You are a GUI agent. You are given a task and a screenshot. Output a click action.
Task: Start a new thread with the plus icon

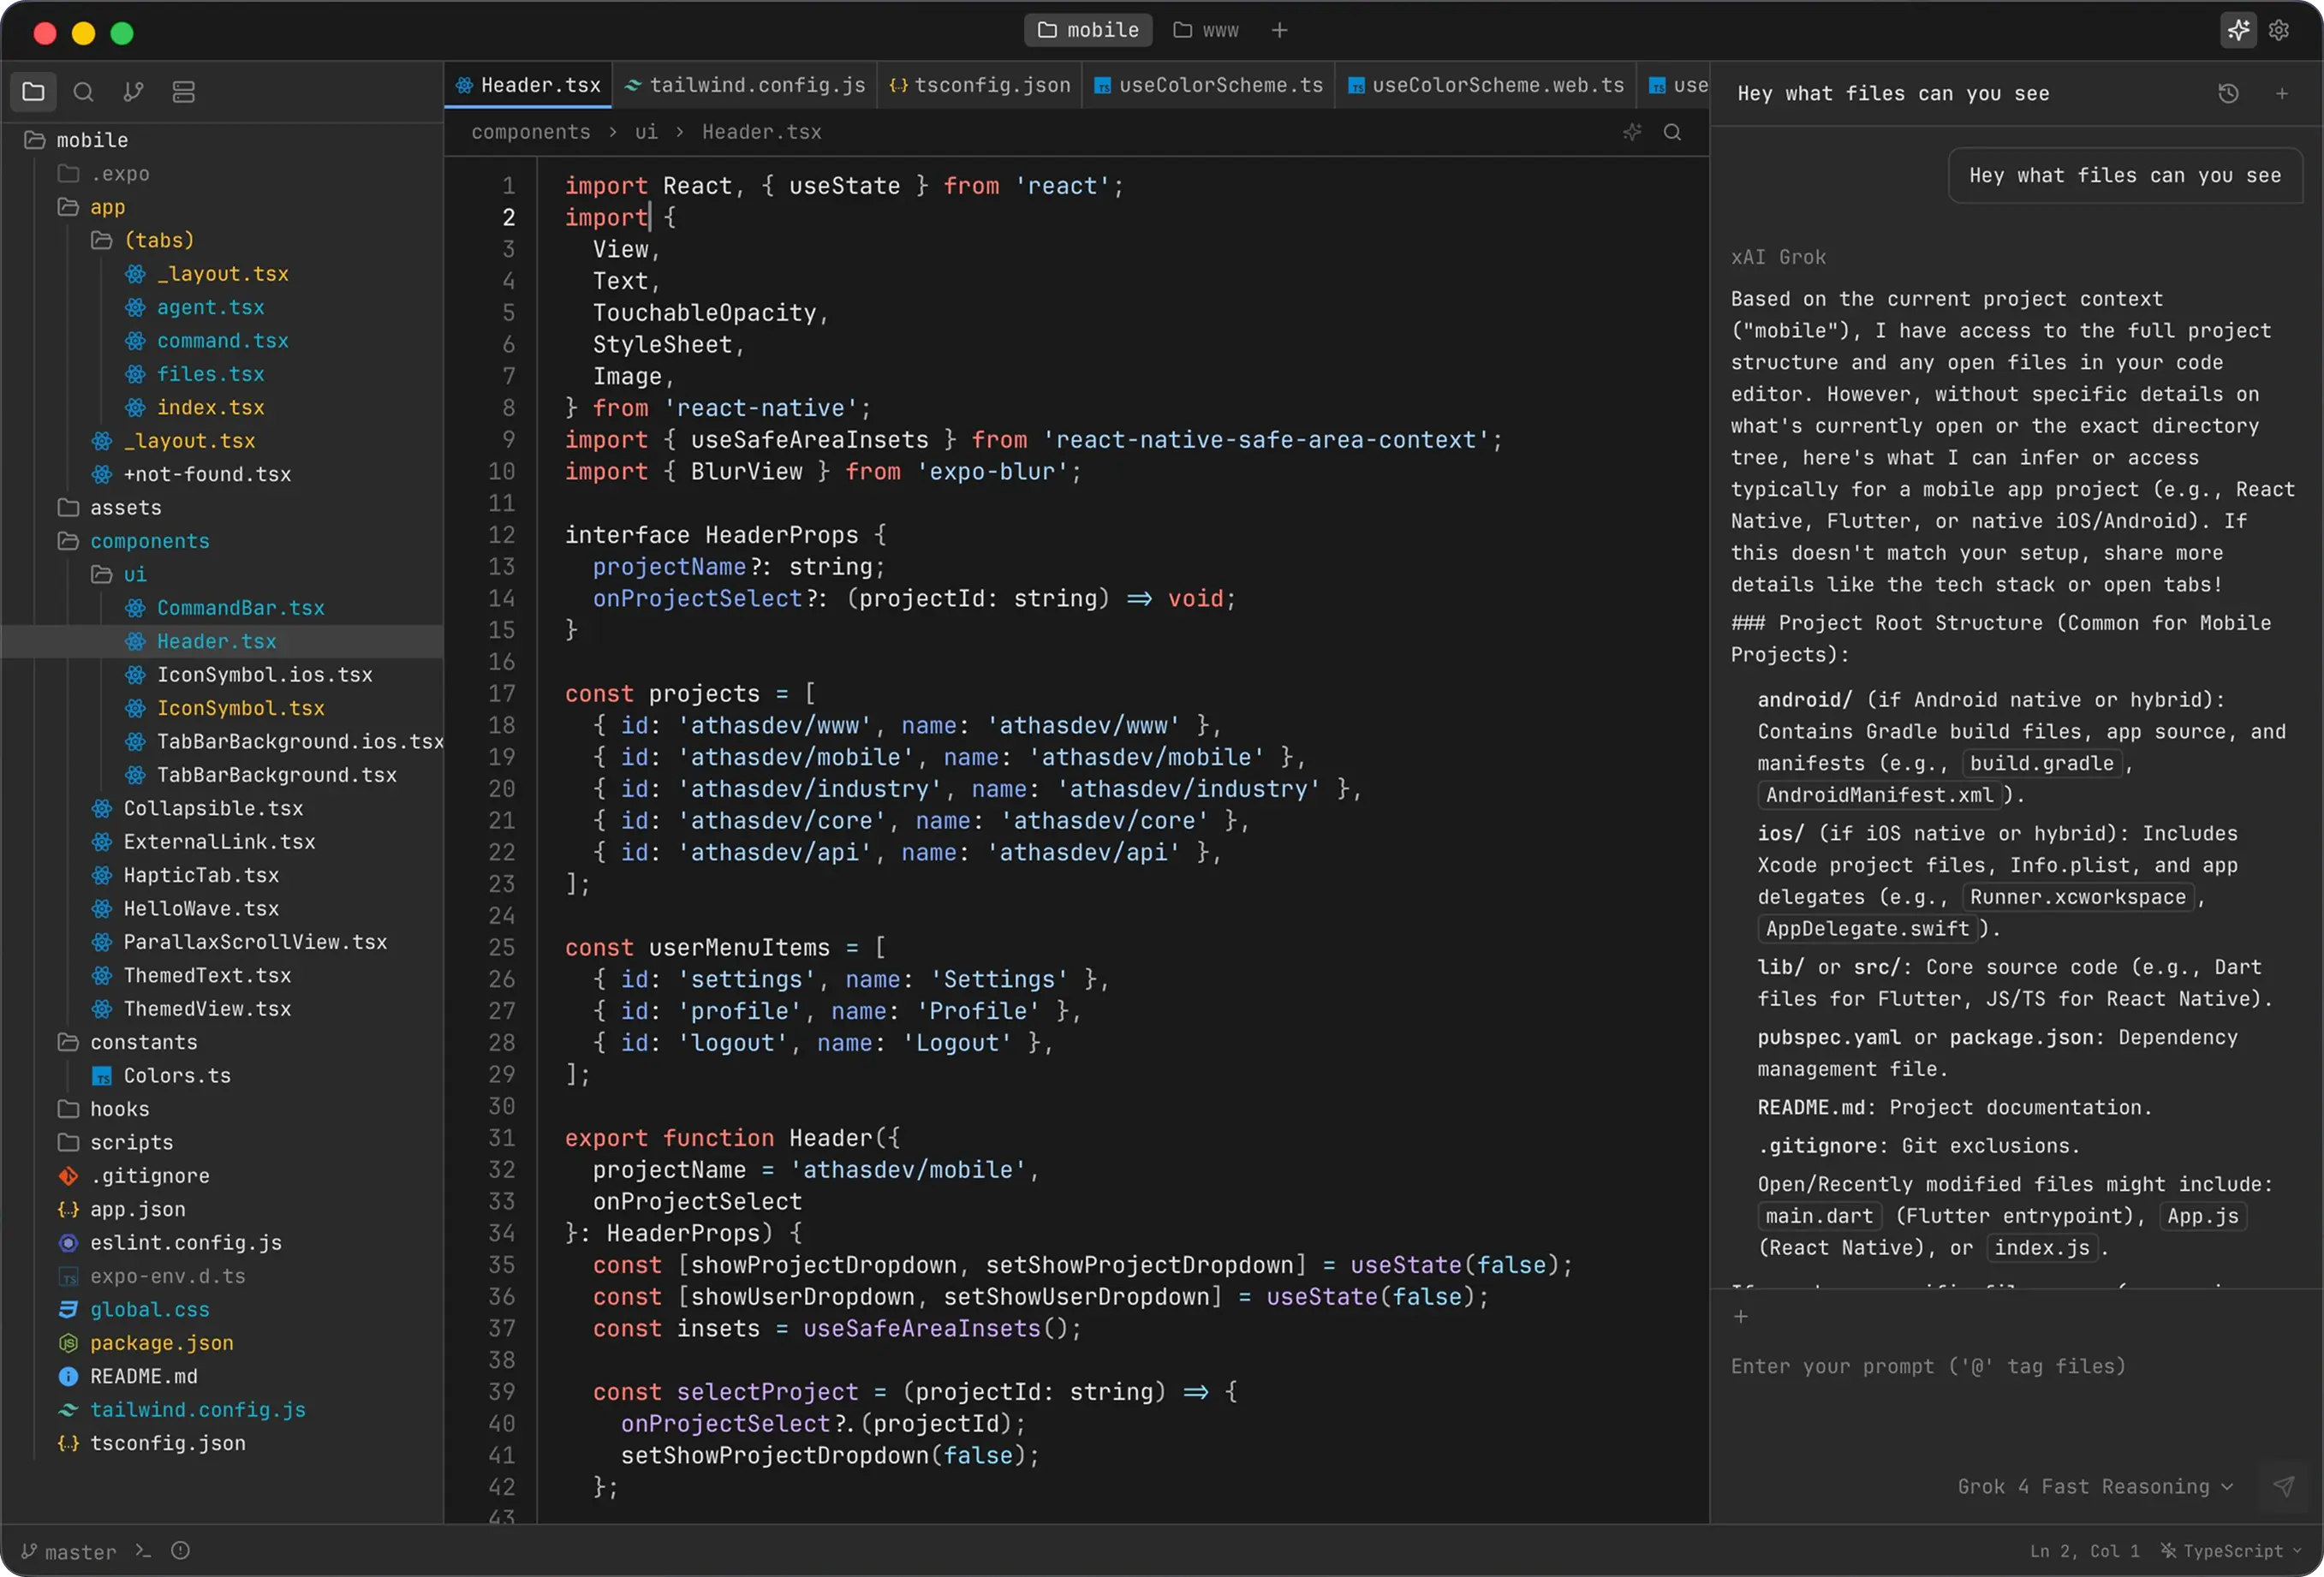coord(2284,93)
